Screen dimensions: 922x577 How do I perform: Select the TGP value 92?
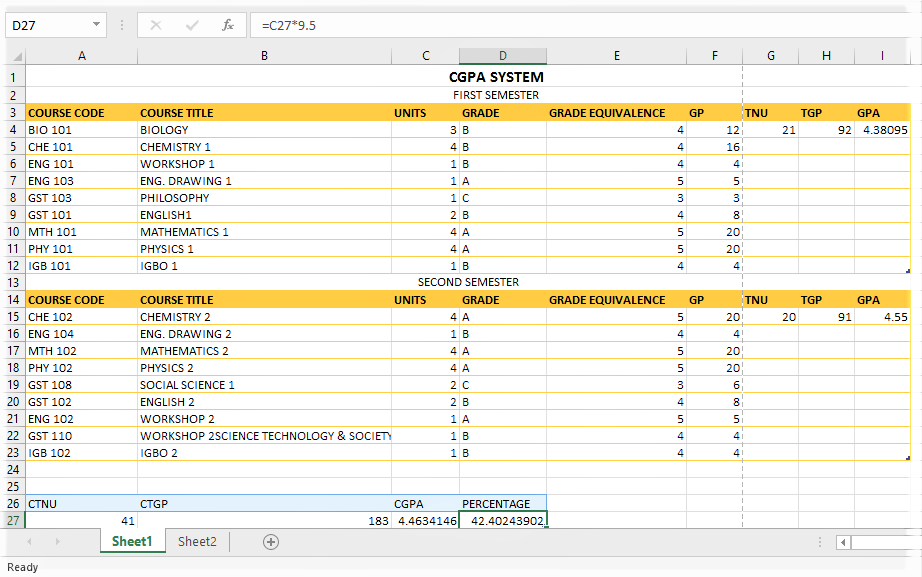(826, 130)
